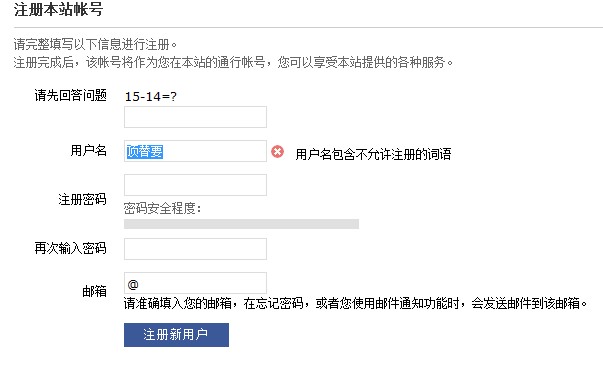Image resolution: width=603 pixels, height=370 pixels.
Task: Click the 注册密码 label
Action: (82, 199)
